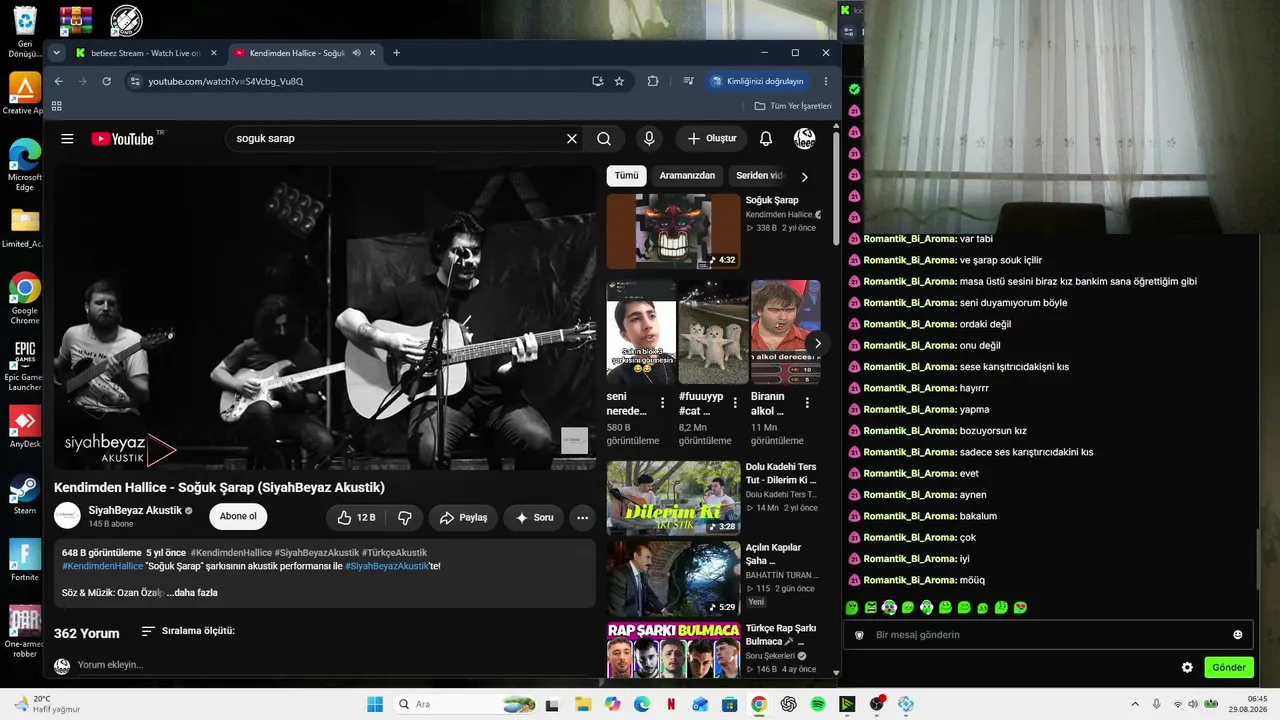Select the Seriden videolar filter chip
The height and width of the screenshot is (720, 1280).
760,176
